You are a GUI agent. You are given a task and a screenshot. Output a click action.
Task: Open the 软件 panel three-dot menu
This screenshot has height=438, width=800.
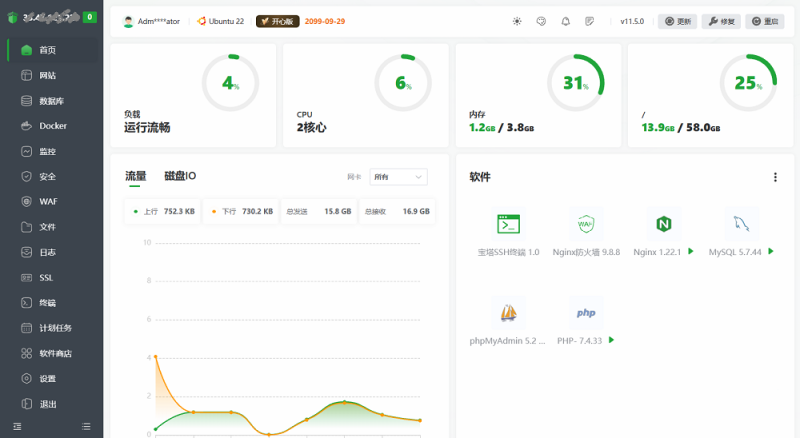coord(775,177)
